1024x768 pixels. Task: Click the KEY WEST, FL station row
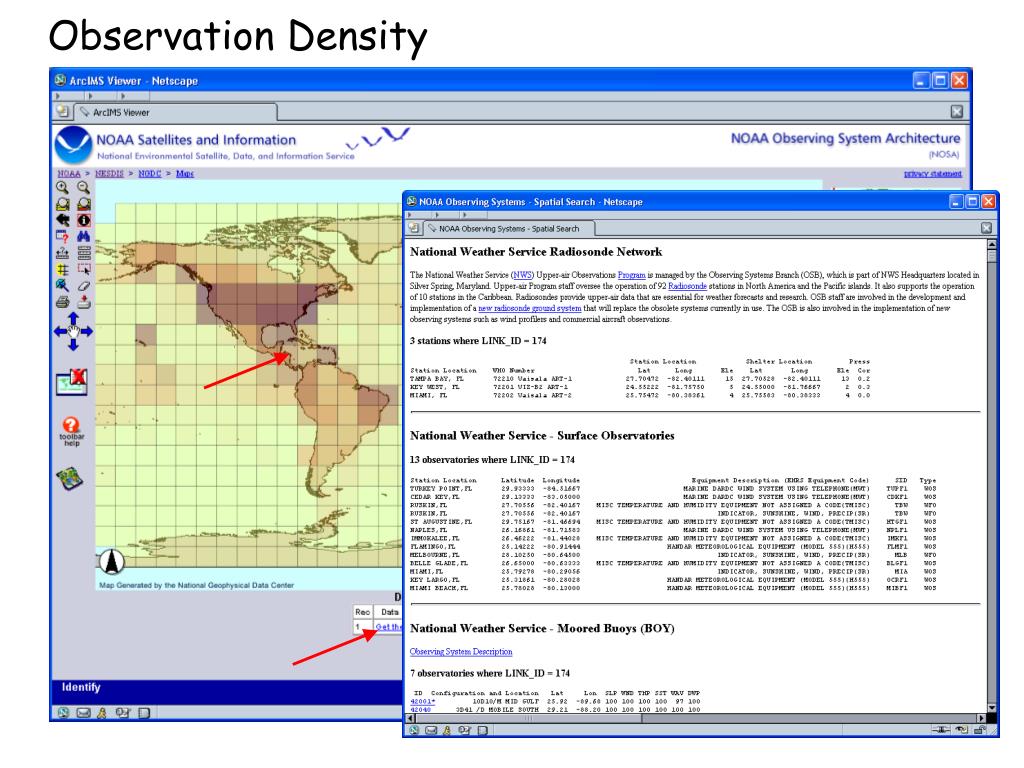[640, 387]
